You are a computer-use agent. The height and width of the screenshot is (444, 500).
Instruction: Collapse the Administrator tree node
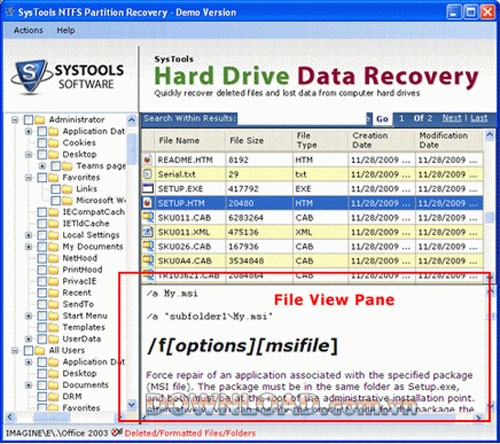[15, 120]
